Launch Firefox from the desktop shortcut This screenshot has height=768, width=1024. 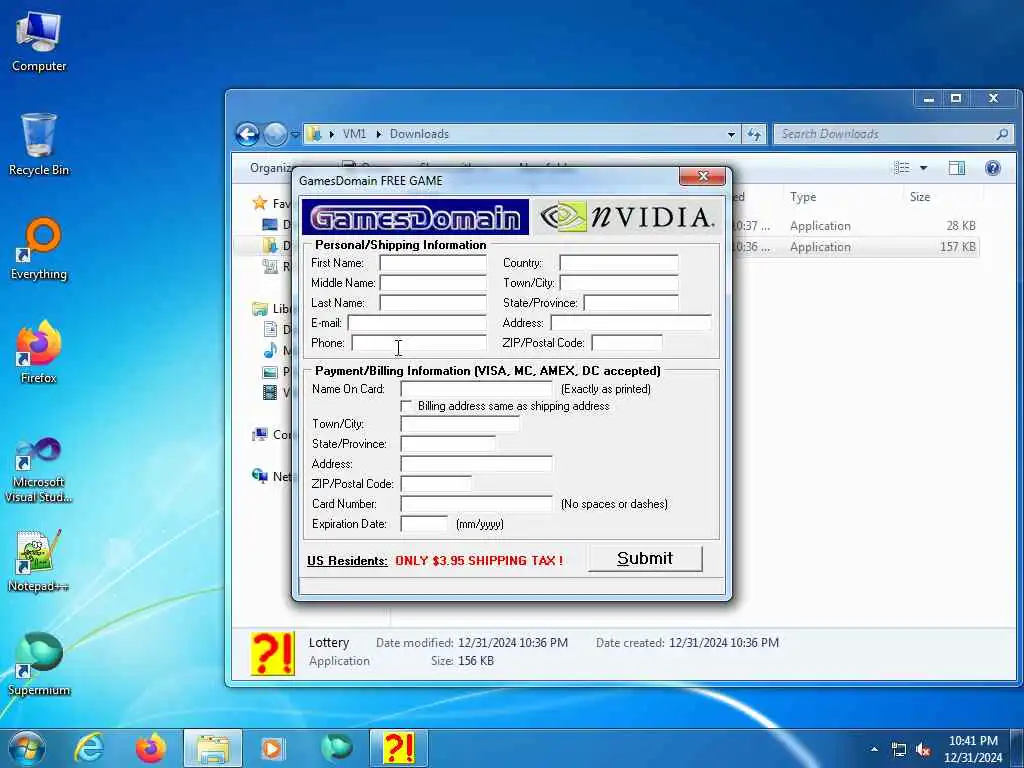(39, 352)
